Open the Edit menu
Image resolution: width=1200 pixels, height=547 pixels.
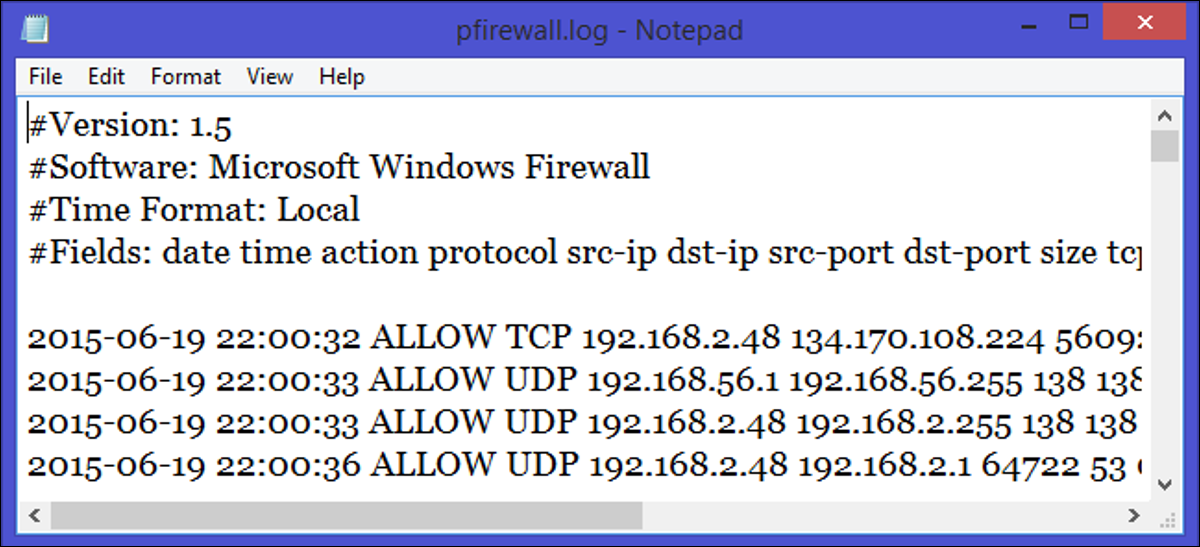tap(106, 76)
